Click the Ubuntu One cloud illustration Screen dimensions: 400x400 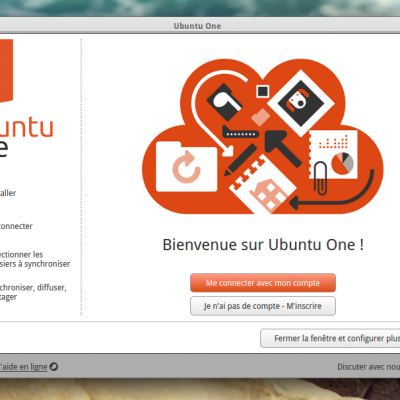263,137
